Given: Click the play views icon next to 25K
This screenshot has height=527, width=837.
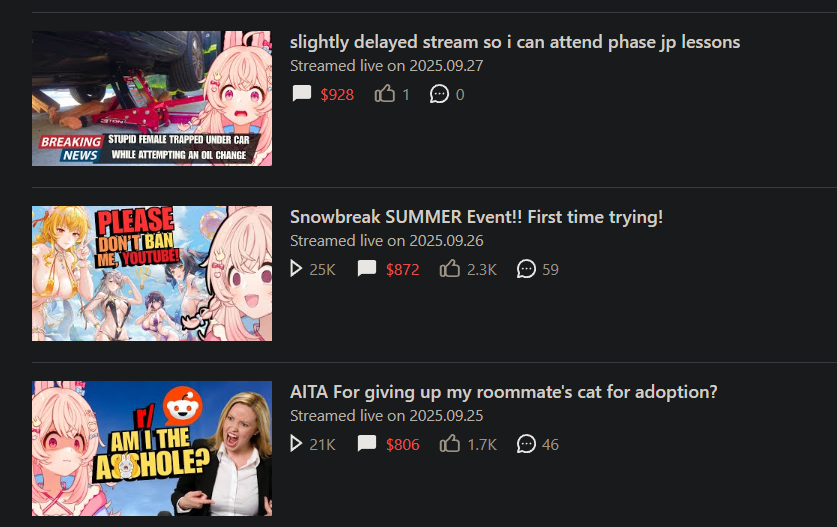Looking at the screenshot, I should [296, 269].
